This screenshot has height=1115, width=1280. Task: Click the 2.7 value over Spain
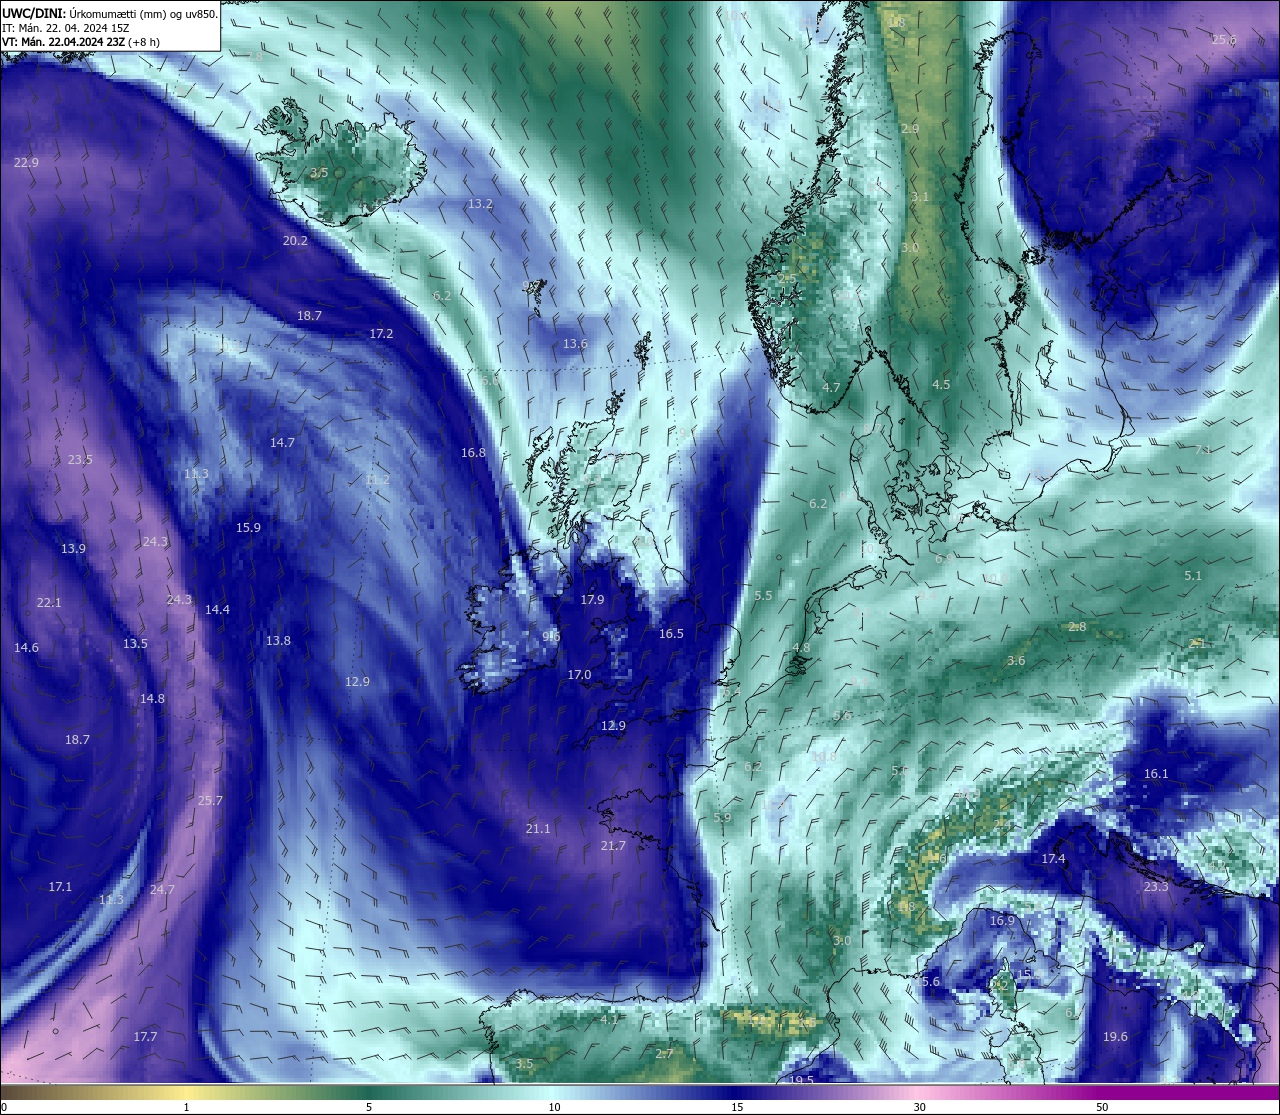tap(664, 1054)
